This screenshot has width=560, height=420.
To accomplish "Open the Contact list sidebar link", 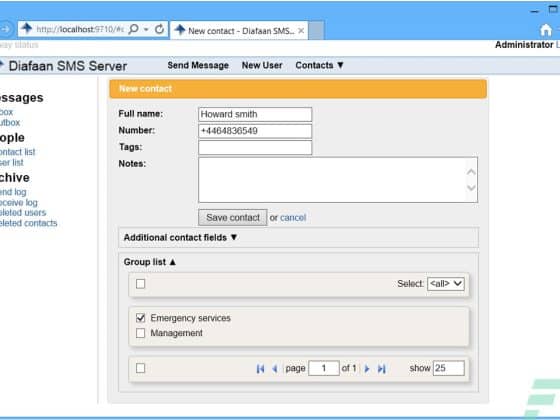I will click(x=17, y=152).
